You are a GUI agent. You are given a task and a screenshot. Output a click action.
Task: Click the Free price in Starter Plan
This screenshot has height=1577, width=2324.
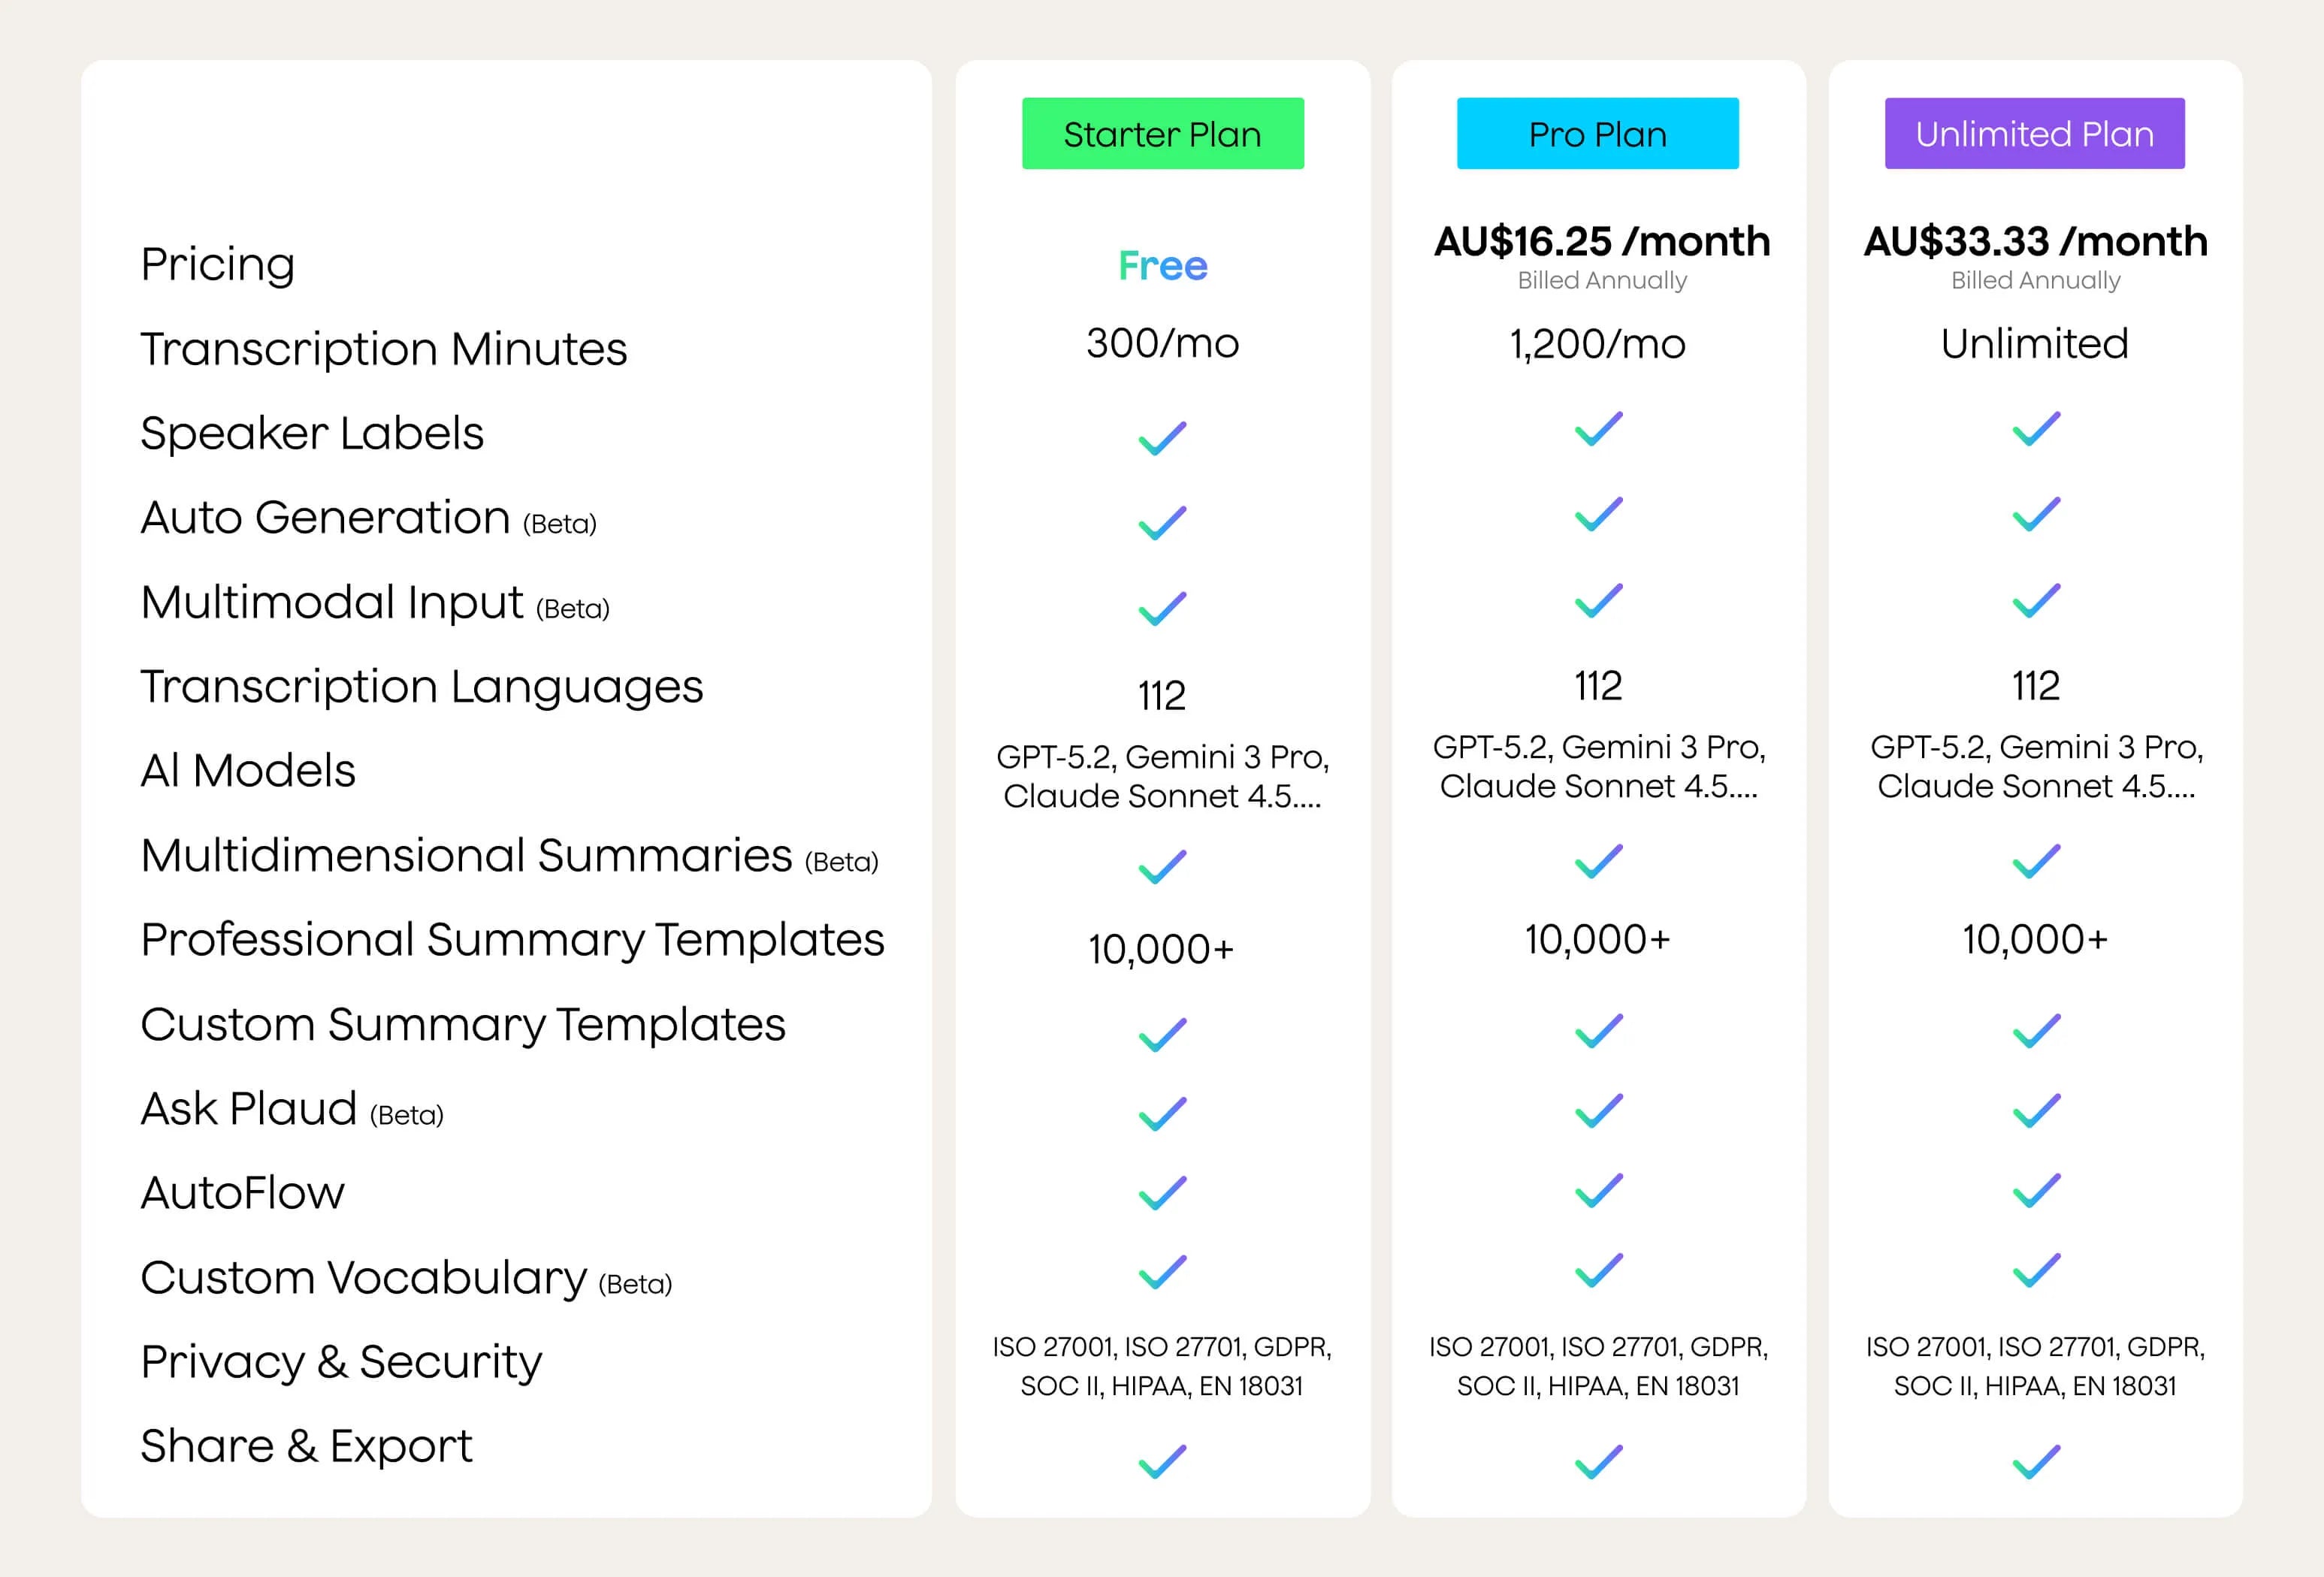pos(1162,266)
